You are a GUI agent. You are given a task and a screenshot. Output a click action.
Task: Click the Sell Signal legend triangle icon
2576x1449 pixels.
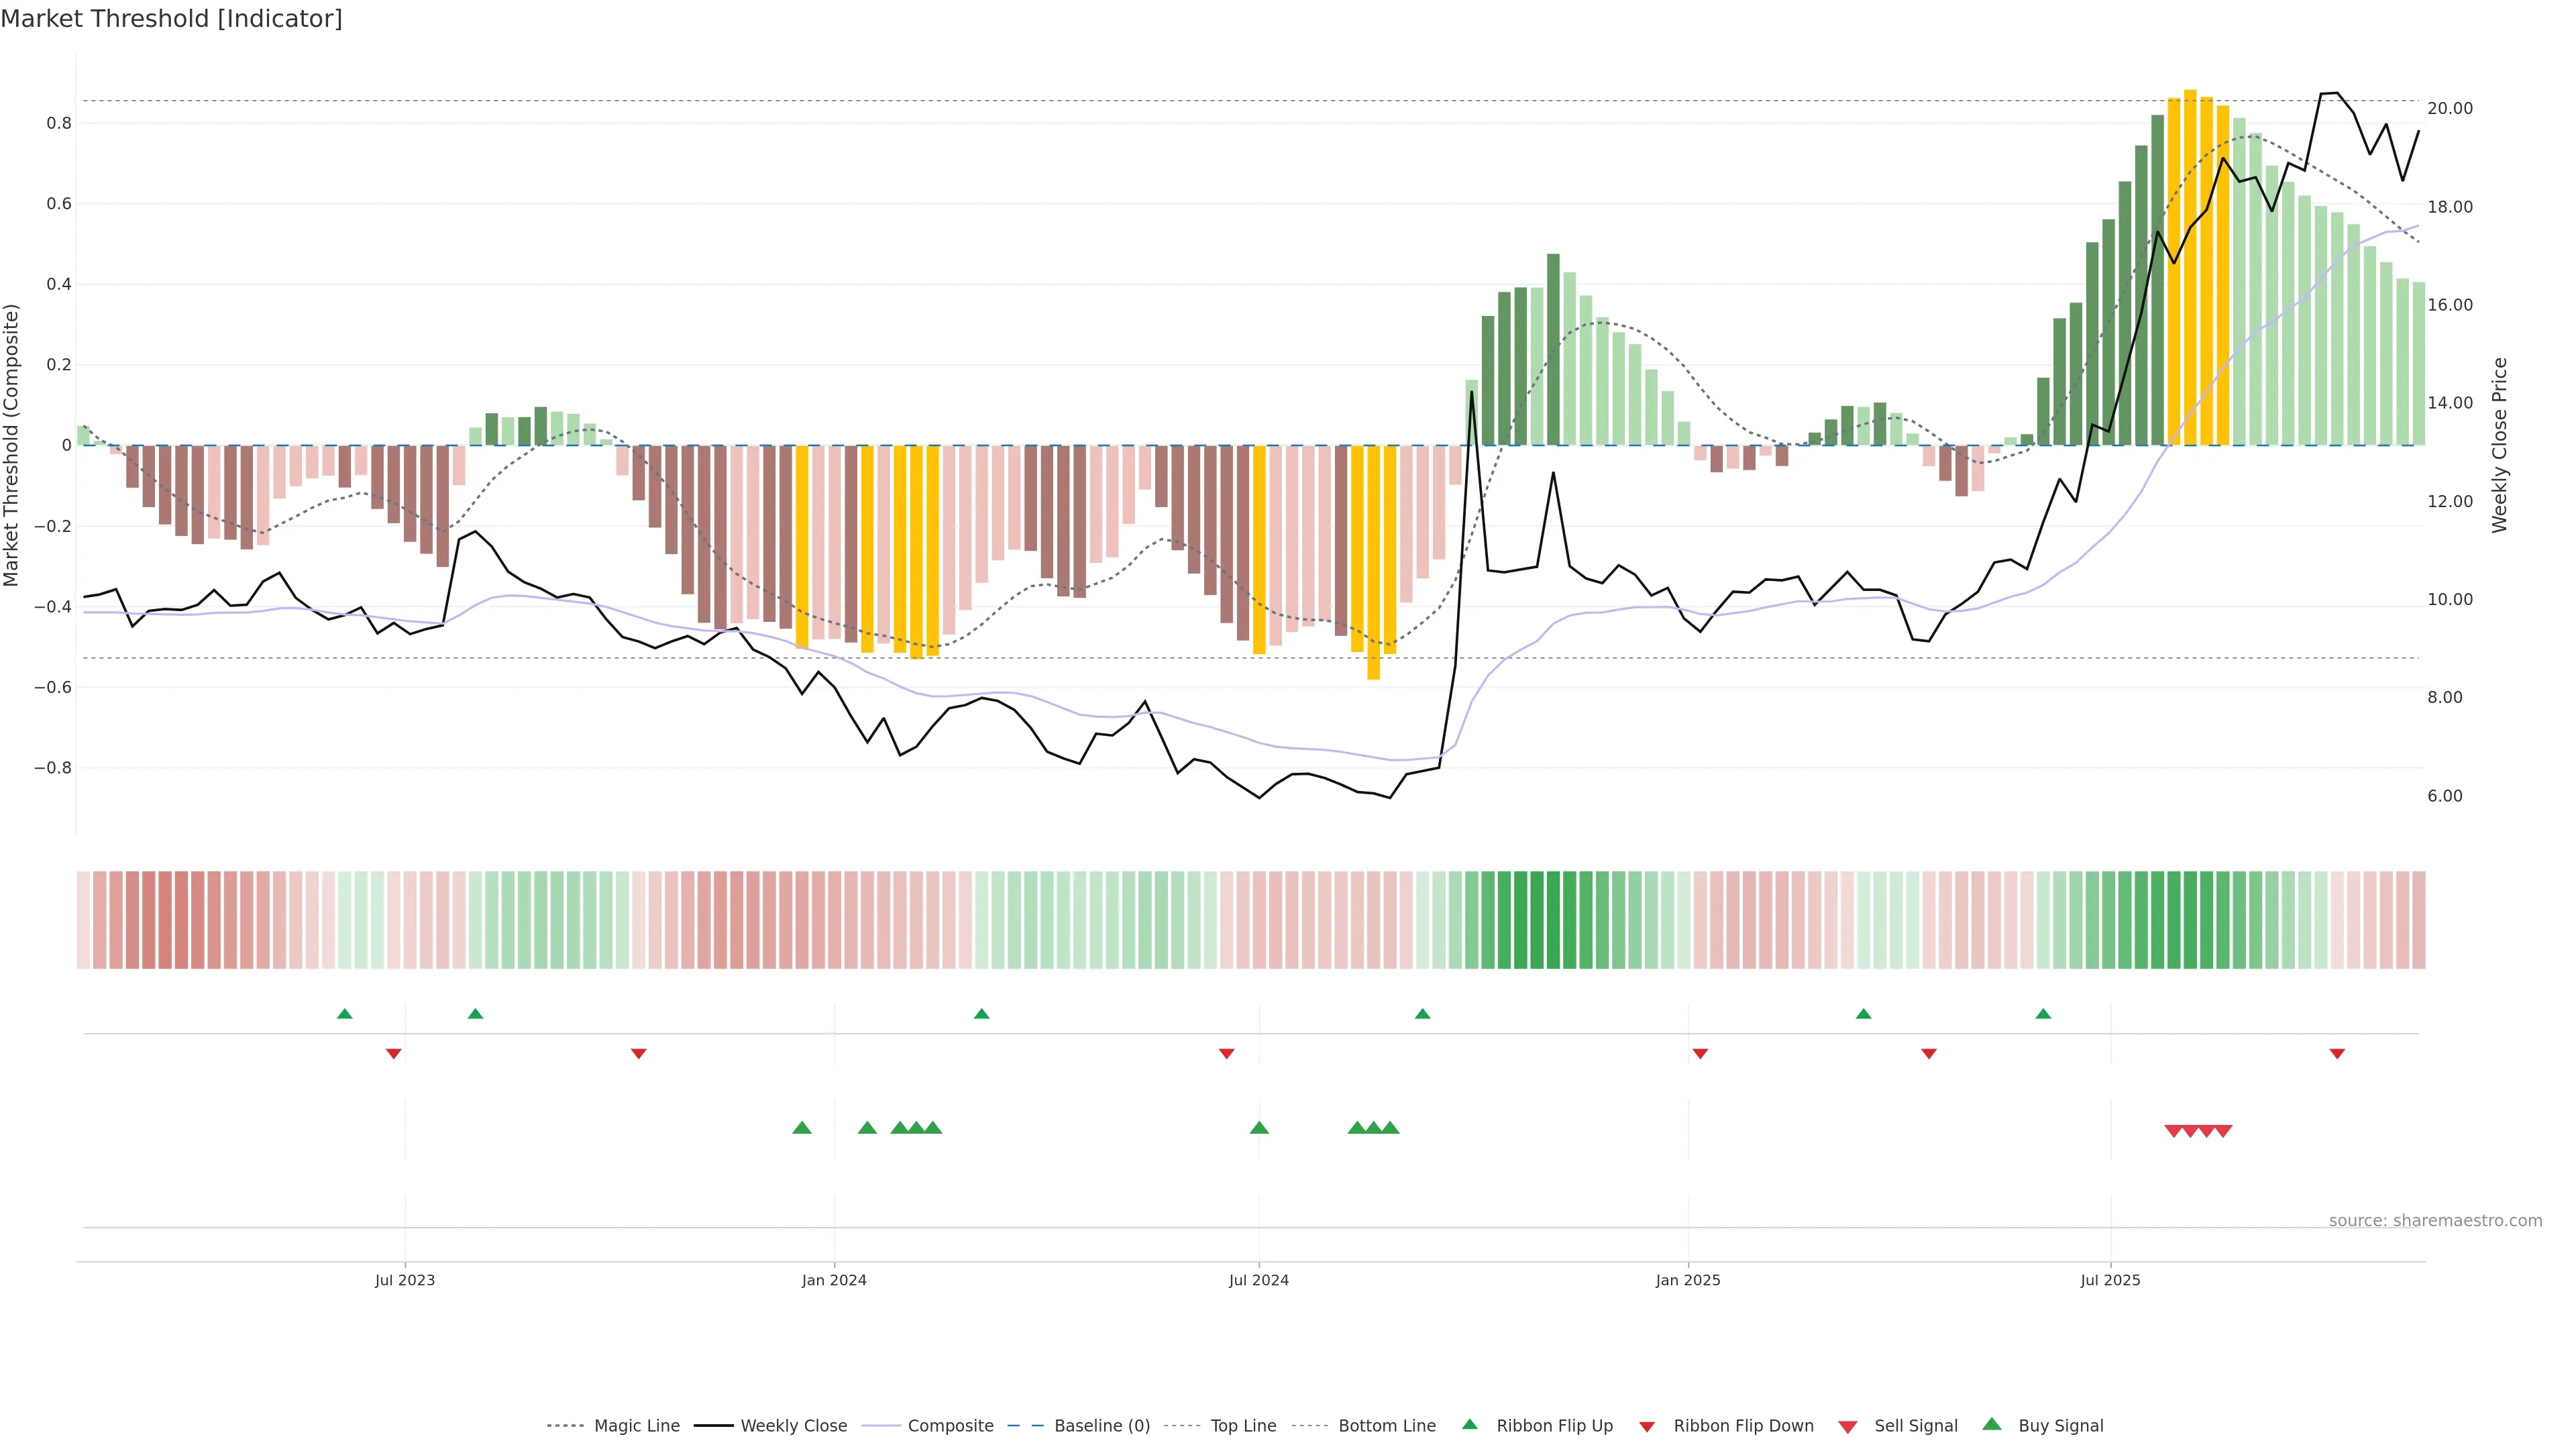pyautogui.click(x=1847, y=1427)
